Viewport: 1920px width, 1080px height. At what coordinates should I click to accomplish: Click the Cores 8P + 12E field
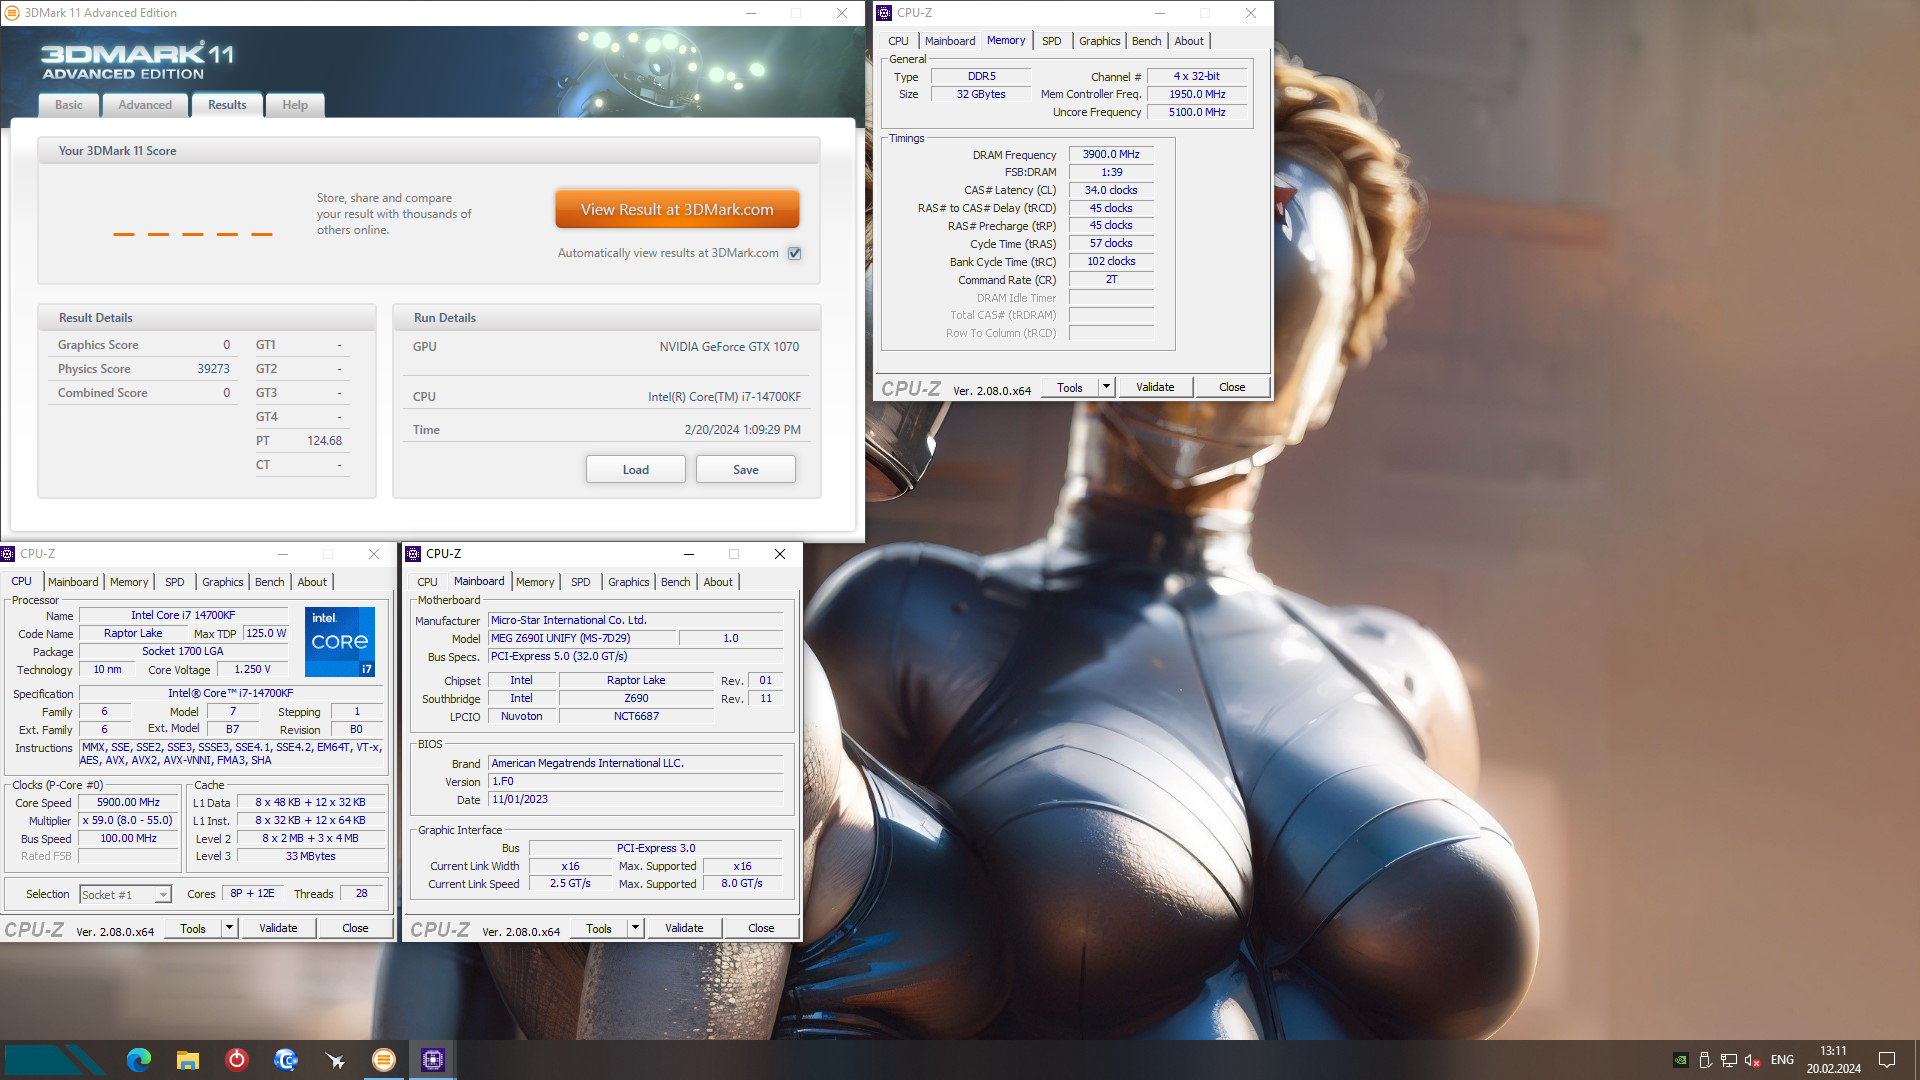pyautogui.click(x=252, y=894)
